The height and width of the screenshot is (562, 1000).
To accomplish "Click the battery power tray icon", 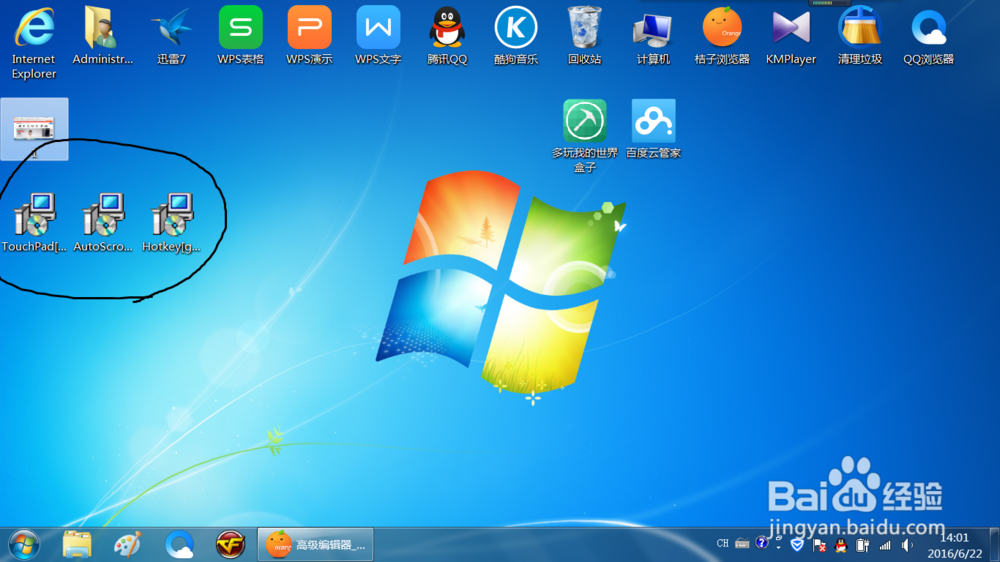I will pos(862,545).
